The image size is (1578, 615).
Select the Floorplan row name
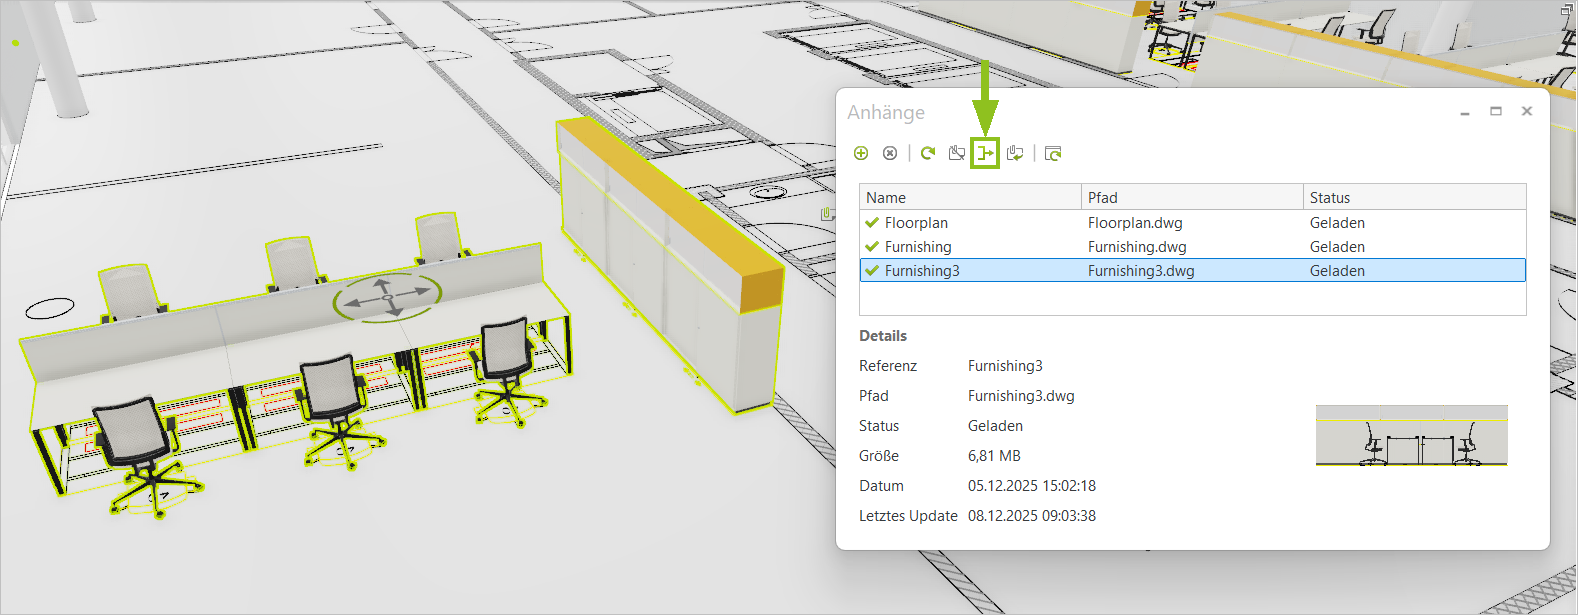916,223
